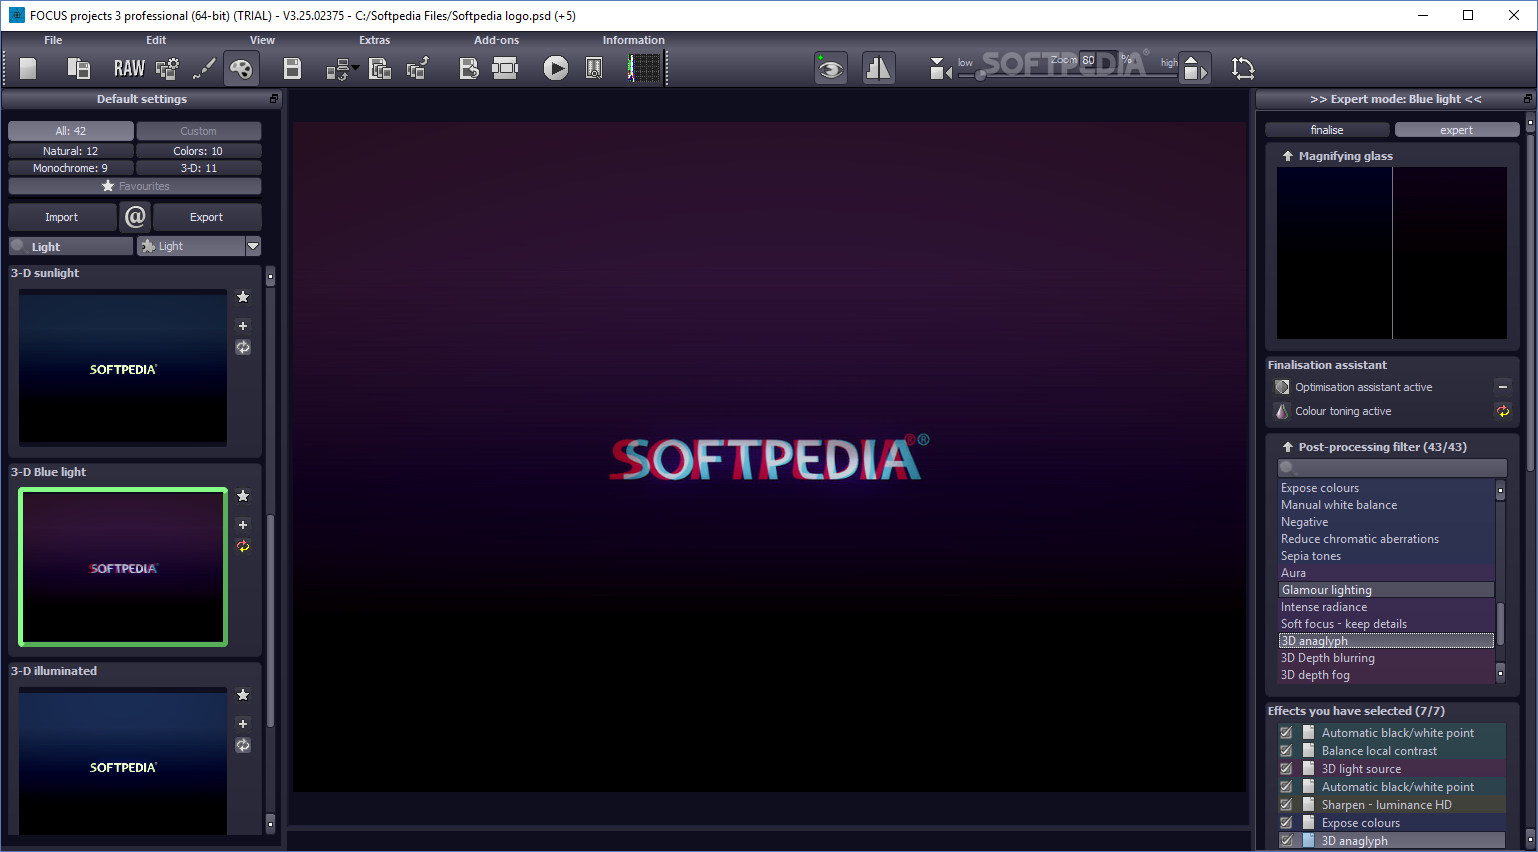
Task: Click the new project blank page icon
Action: tap(28, 68)
